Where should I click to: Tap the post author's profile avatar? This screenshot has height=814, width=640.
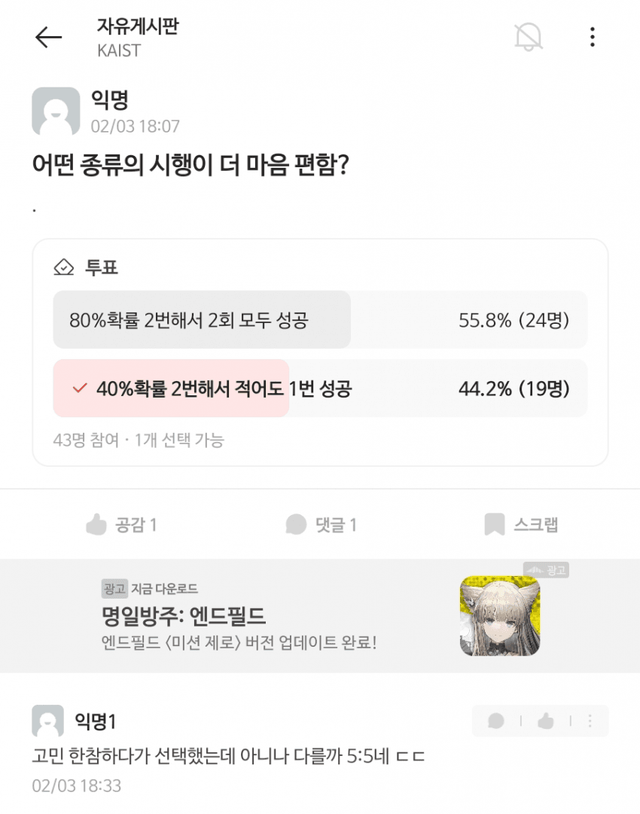click(x=56, y=111)
